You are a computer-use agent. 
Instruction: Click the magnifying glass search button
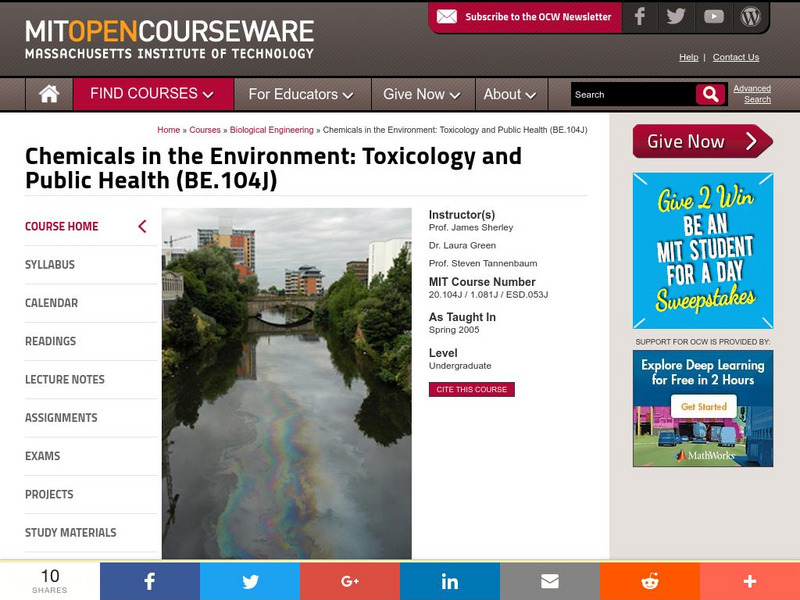coord(711,94)
